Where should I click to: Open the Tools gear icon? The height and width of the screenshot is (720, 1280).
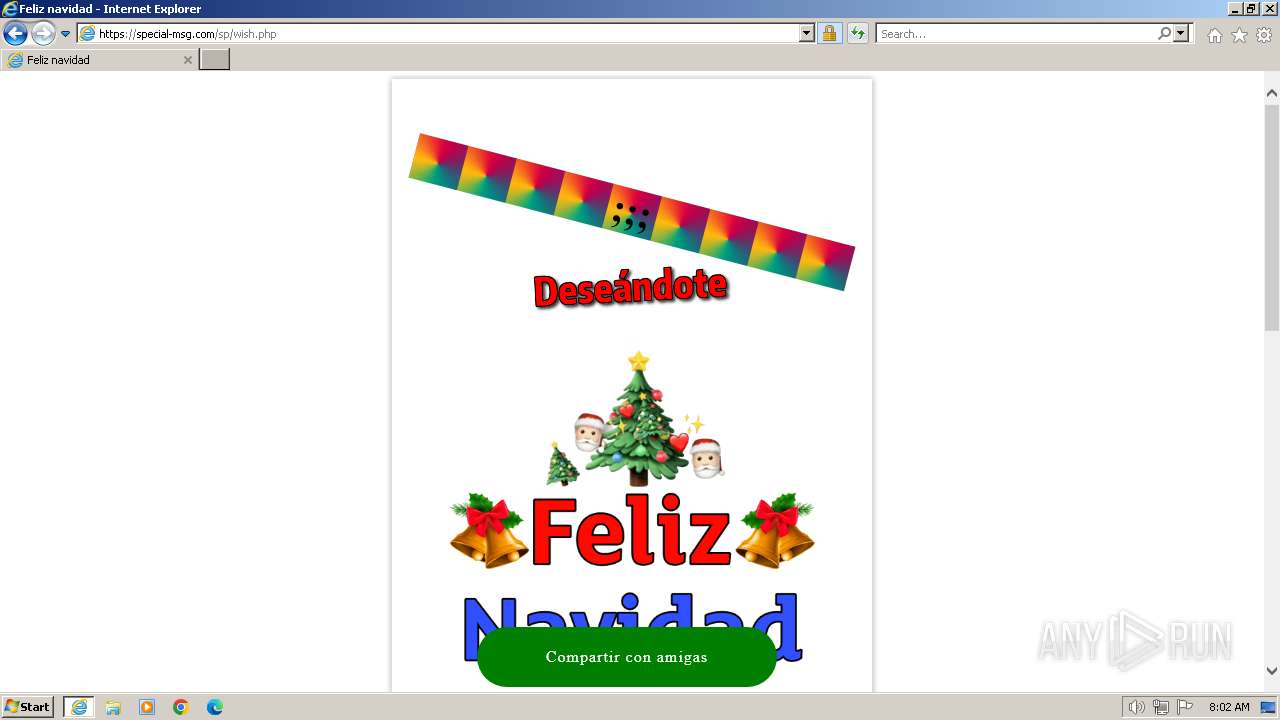tap(1264, 35)
